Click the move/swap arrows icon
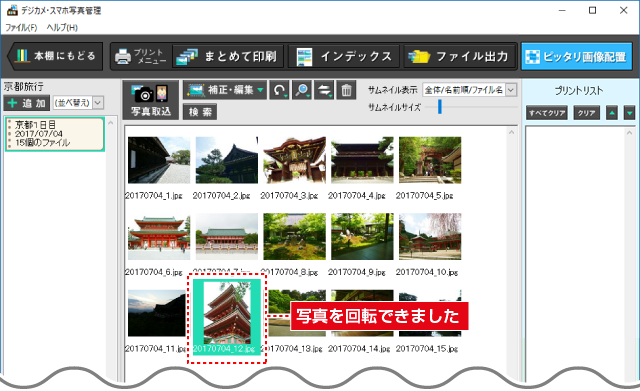Screen dimensions: 640x391 324,90
